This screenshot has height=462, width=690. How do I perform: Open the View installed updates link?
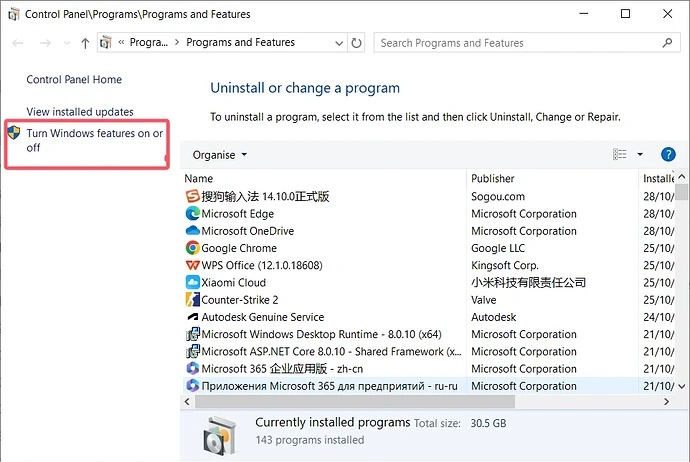(80, 112)
